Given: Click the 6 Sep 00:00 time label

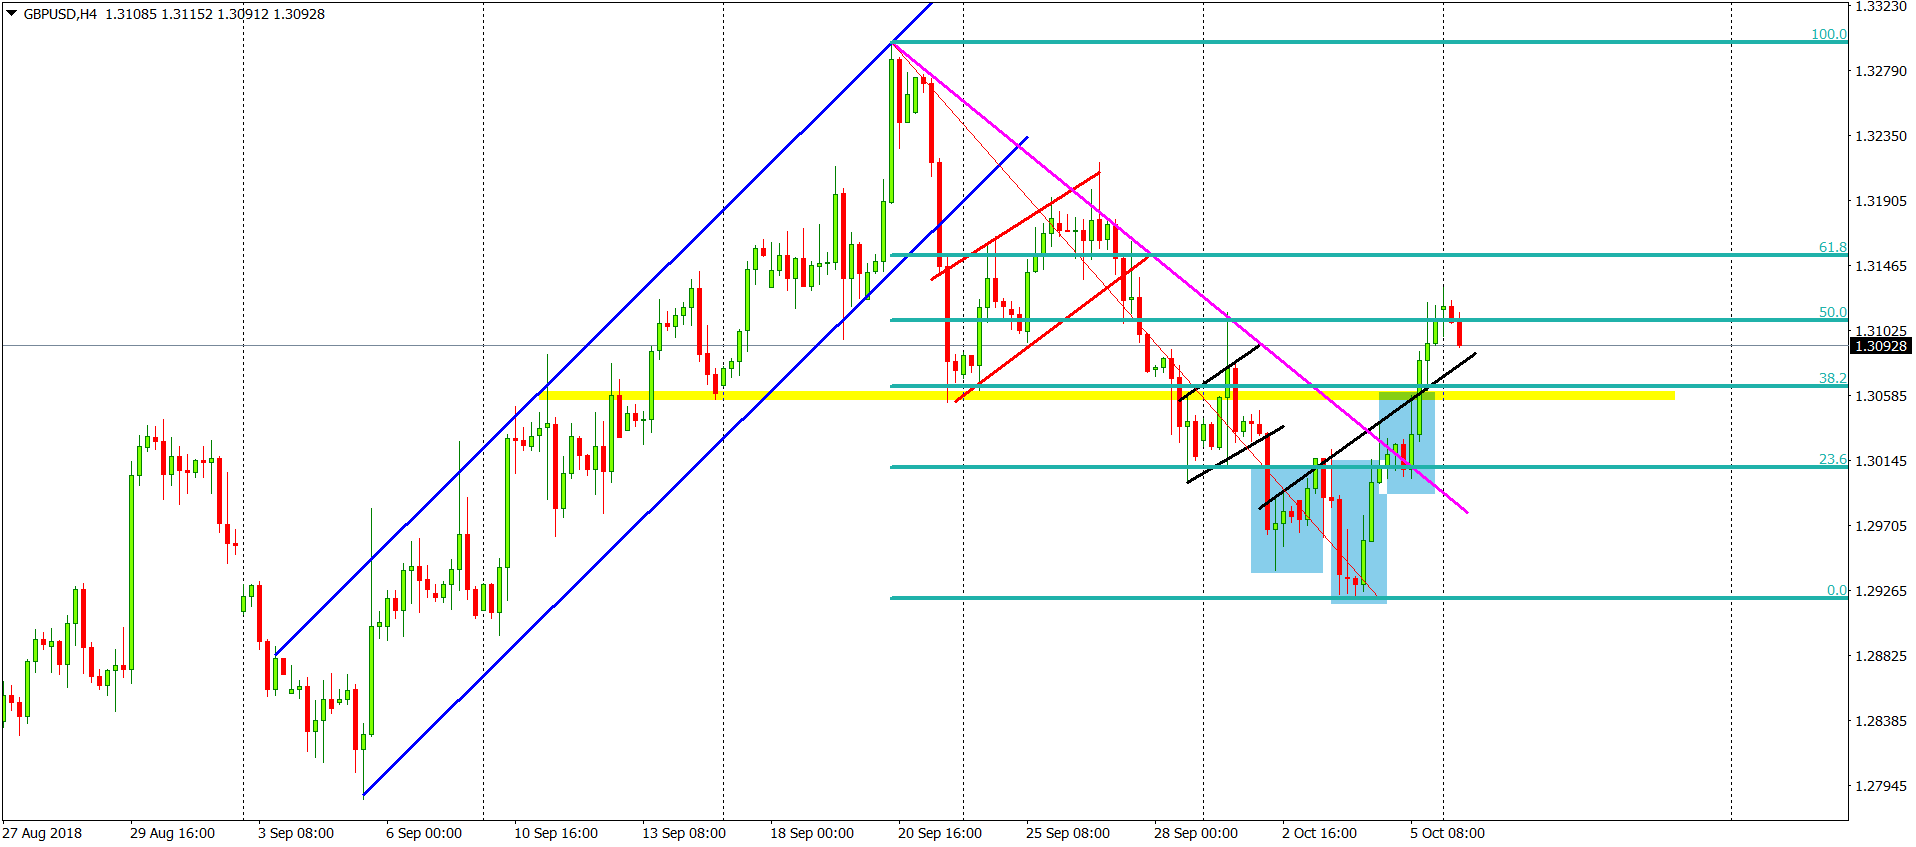Looking at the screenshot, I should (424, 833).
